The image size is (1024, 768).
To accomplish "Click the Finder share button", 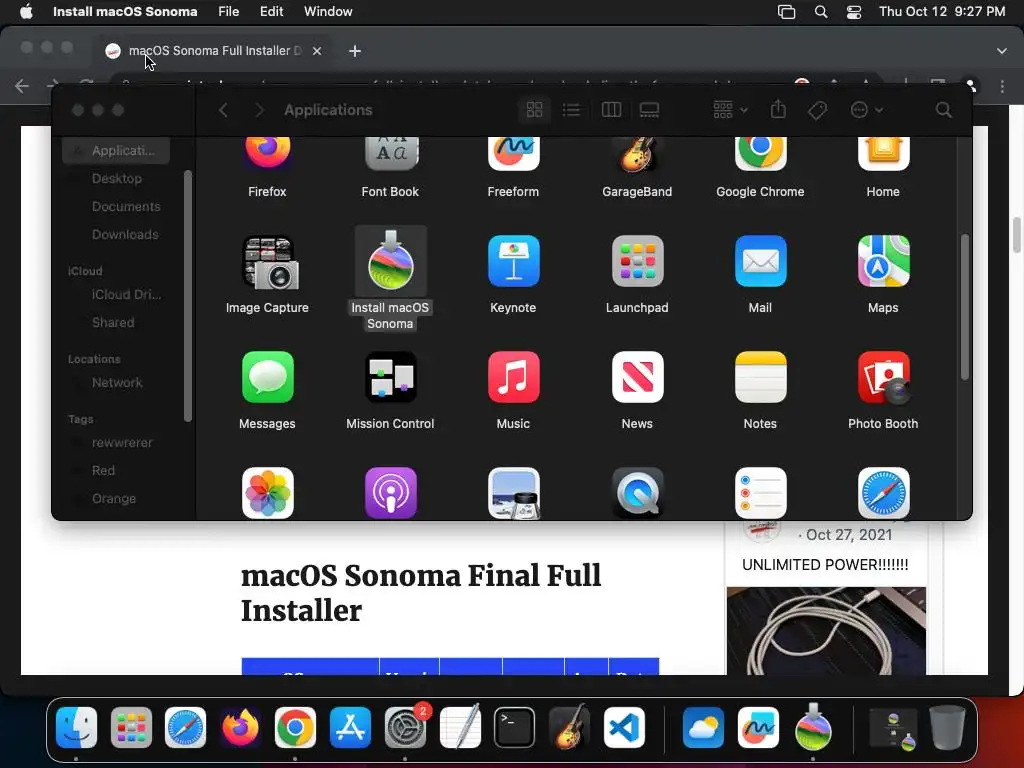I will 778,109.
